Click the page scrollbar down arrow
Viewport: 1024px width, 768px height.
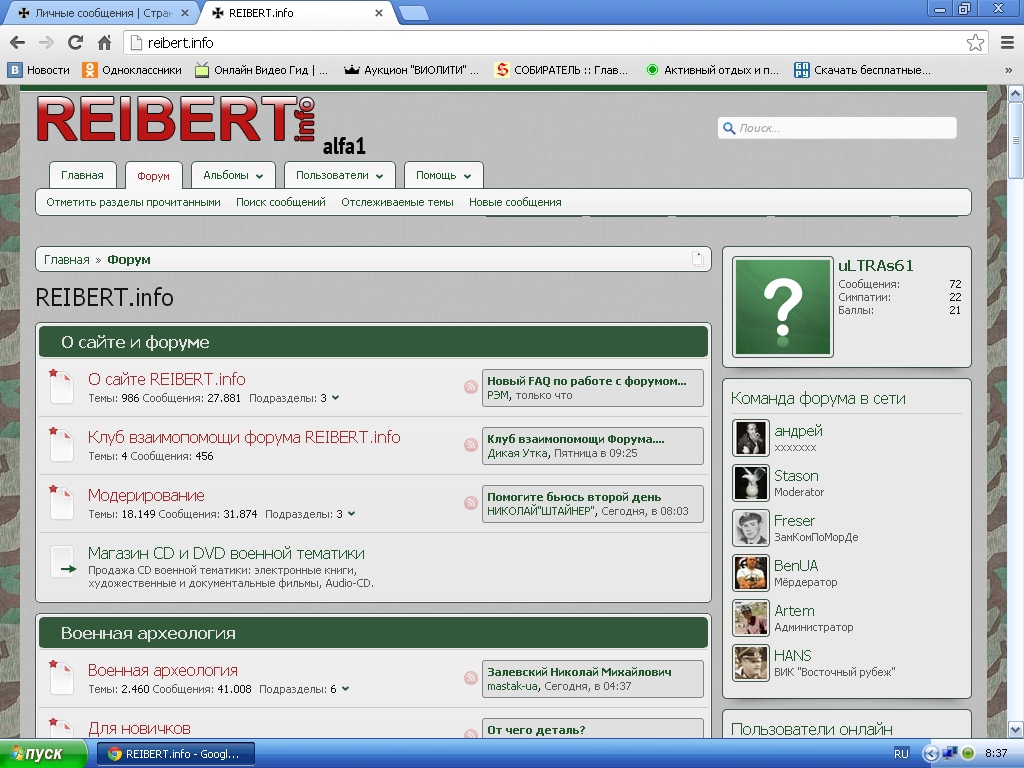pyautogui.click(x=1016, y=729)
